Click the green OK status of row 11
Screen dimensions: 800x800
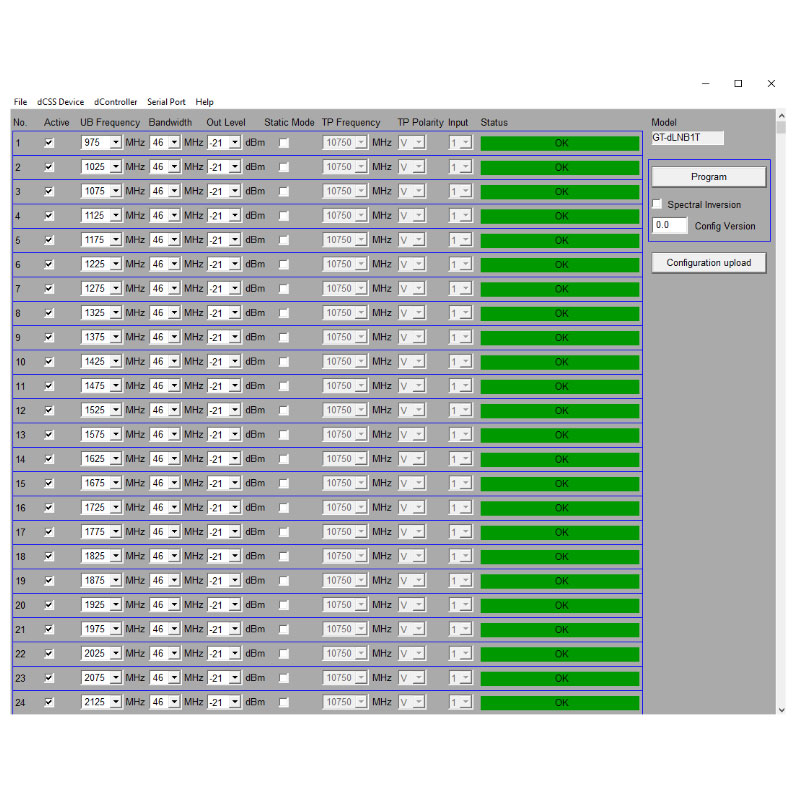coord(560,387)
